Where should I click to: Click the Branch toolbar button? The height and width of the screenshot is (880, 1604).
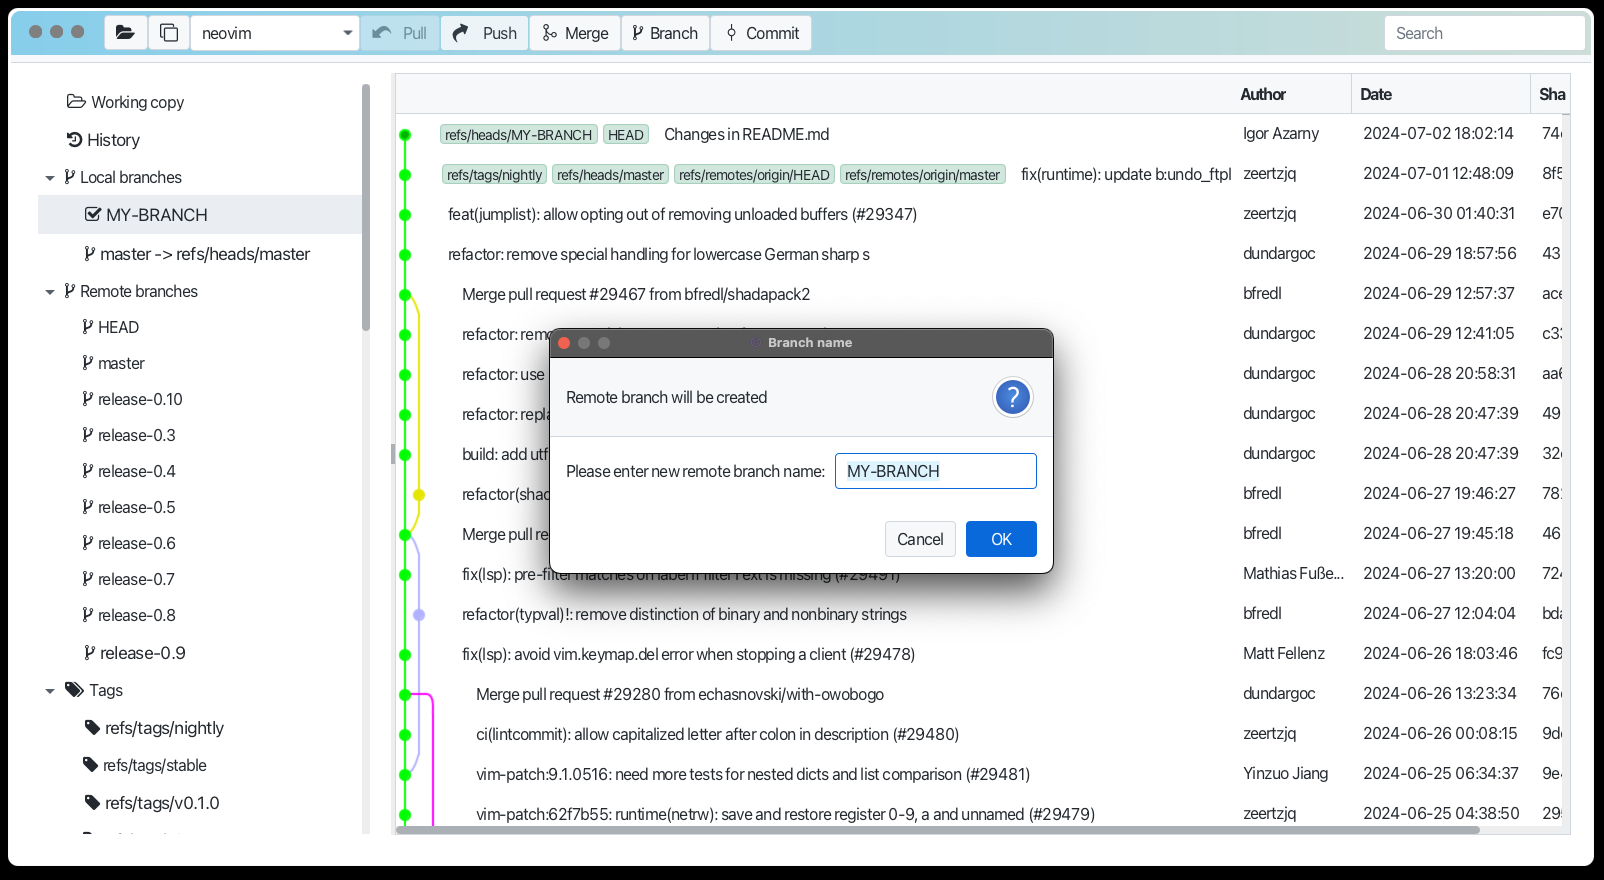tap(666, 33)
